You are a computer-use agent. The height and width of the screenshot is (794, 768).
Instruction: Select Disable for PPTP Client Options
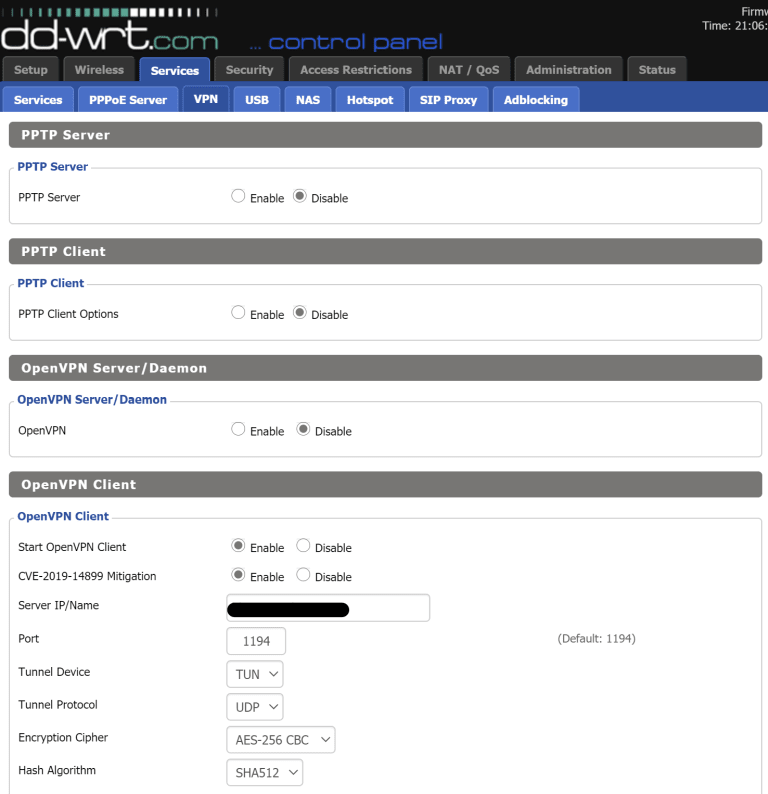300,312
